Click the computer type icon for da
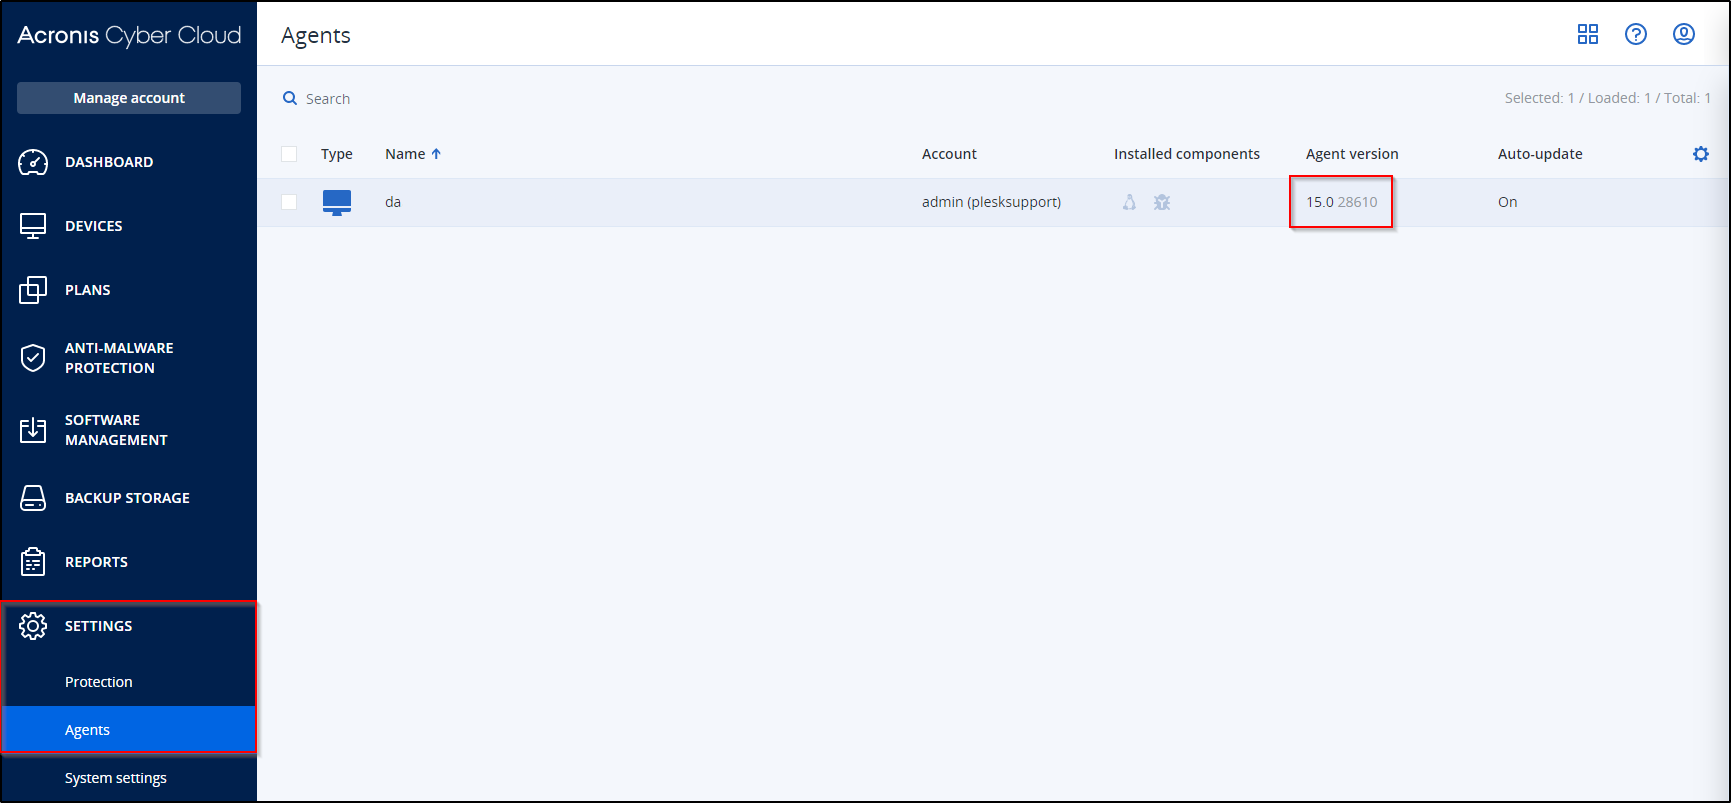The width and height of the screenshot is (1731, 803). [337, 202]
